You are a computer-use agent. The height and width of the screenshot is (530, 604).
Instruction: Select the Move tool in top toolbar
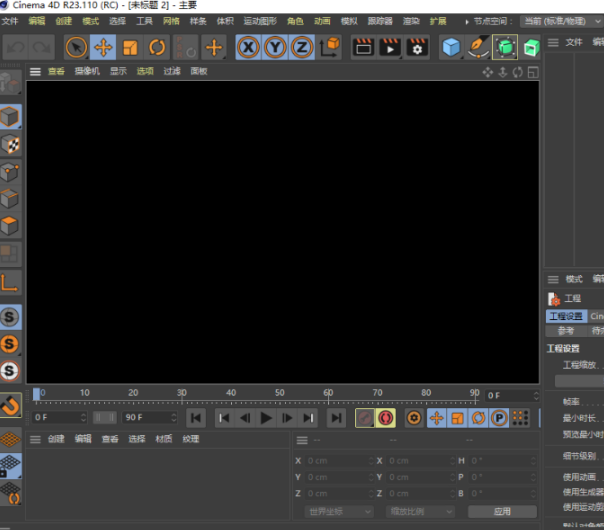[x=103, y=47]
